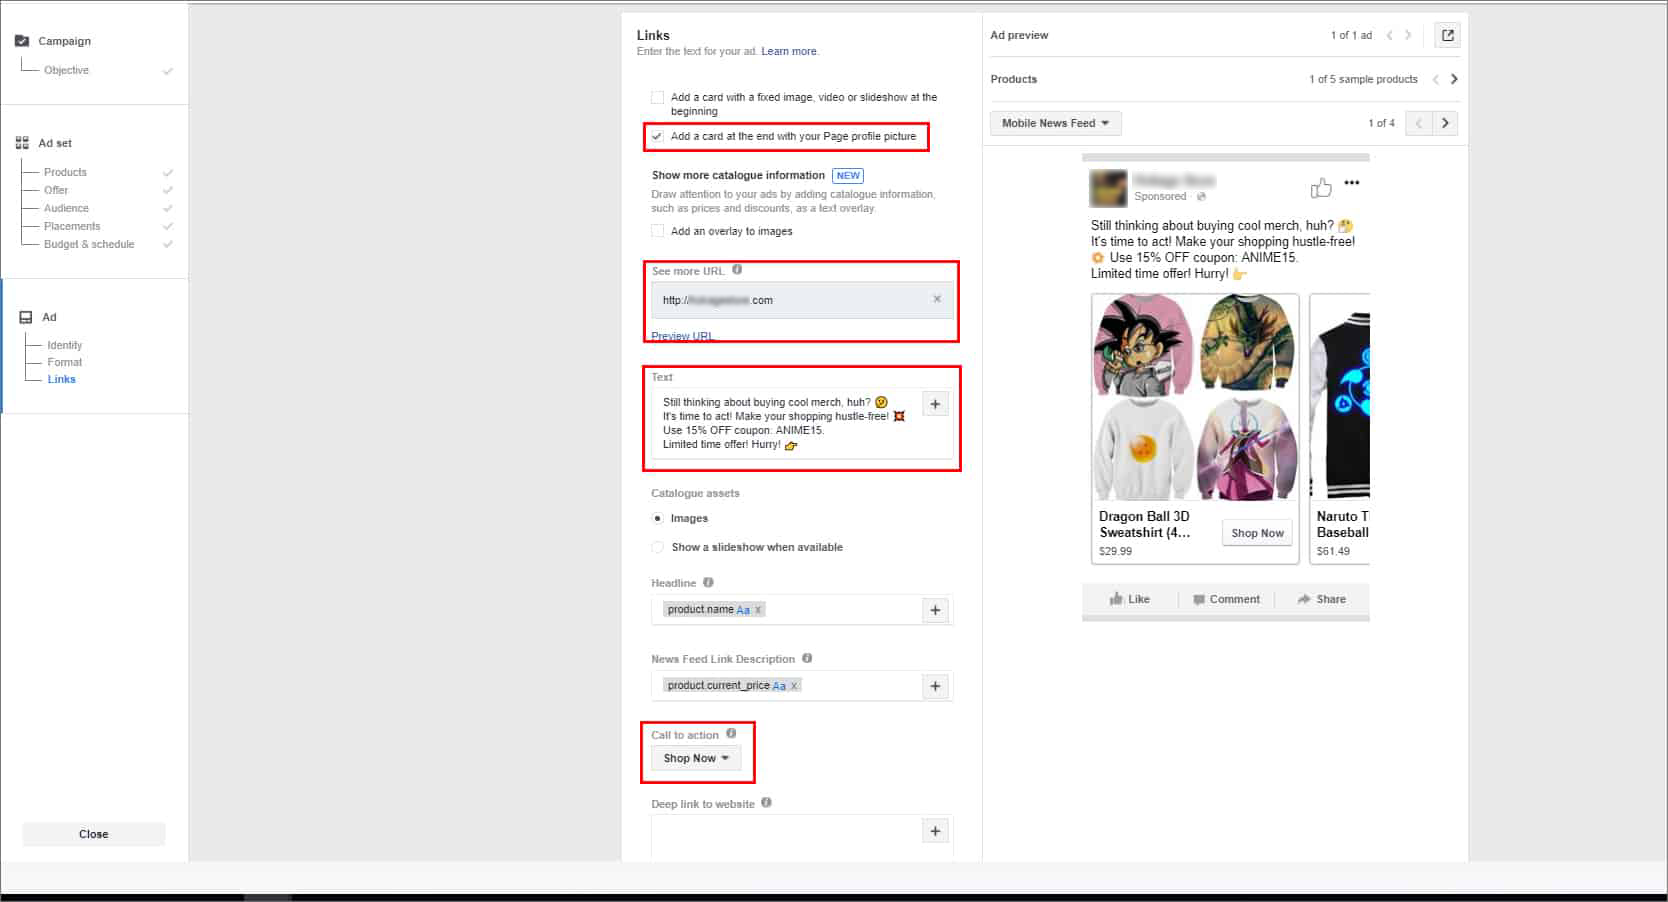
Task: Go to next sample product arrow
Action: pos(1454,79)
